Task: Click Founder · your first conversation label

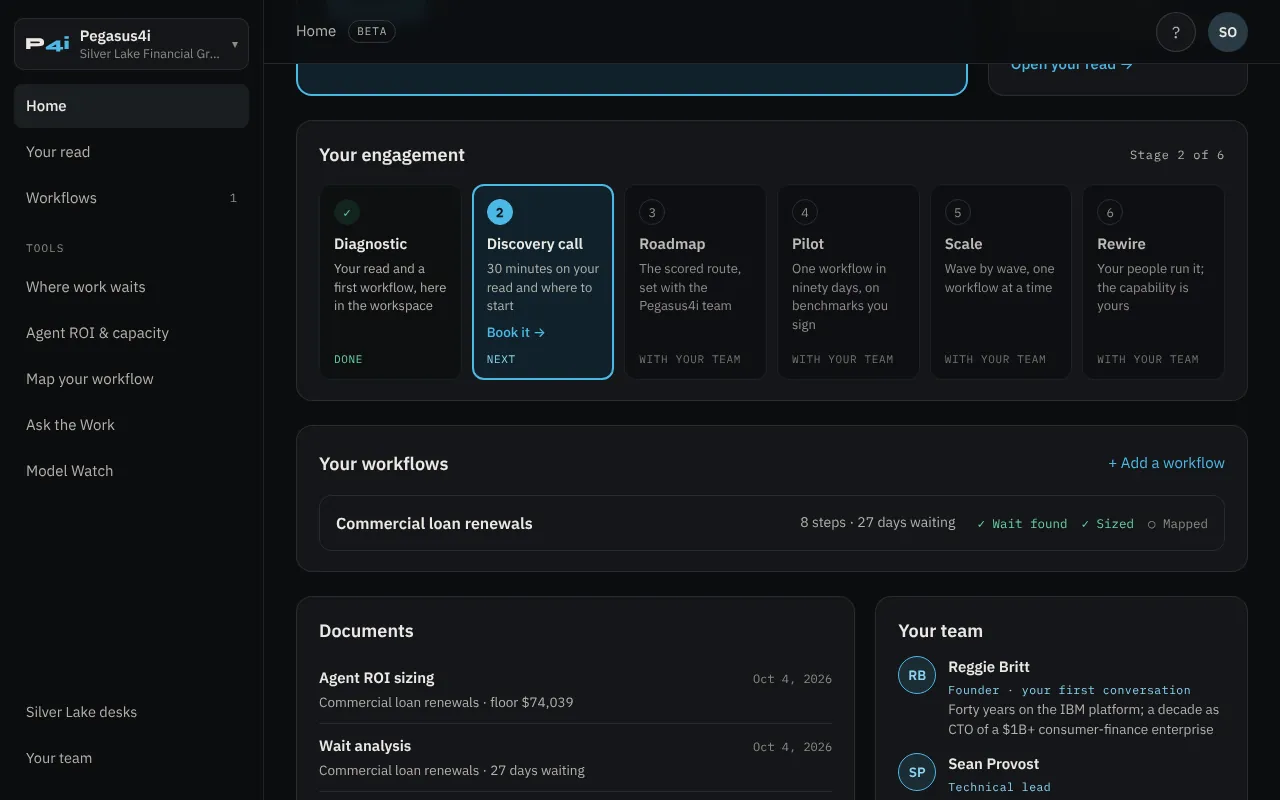Action: [1069, 690]
